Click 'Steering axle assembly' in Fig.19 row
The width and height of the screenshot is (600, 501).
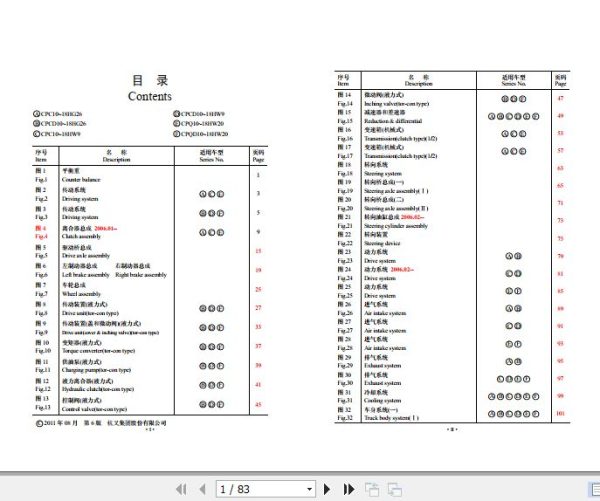pos(396,191)
